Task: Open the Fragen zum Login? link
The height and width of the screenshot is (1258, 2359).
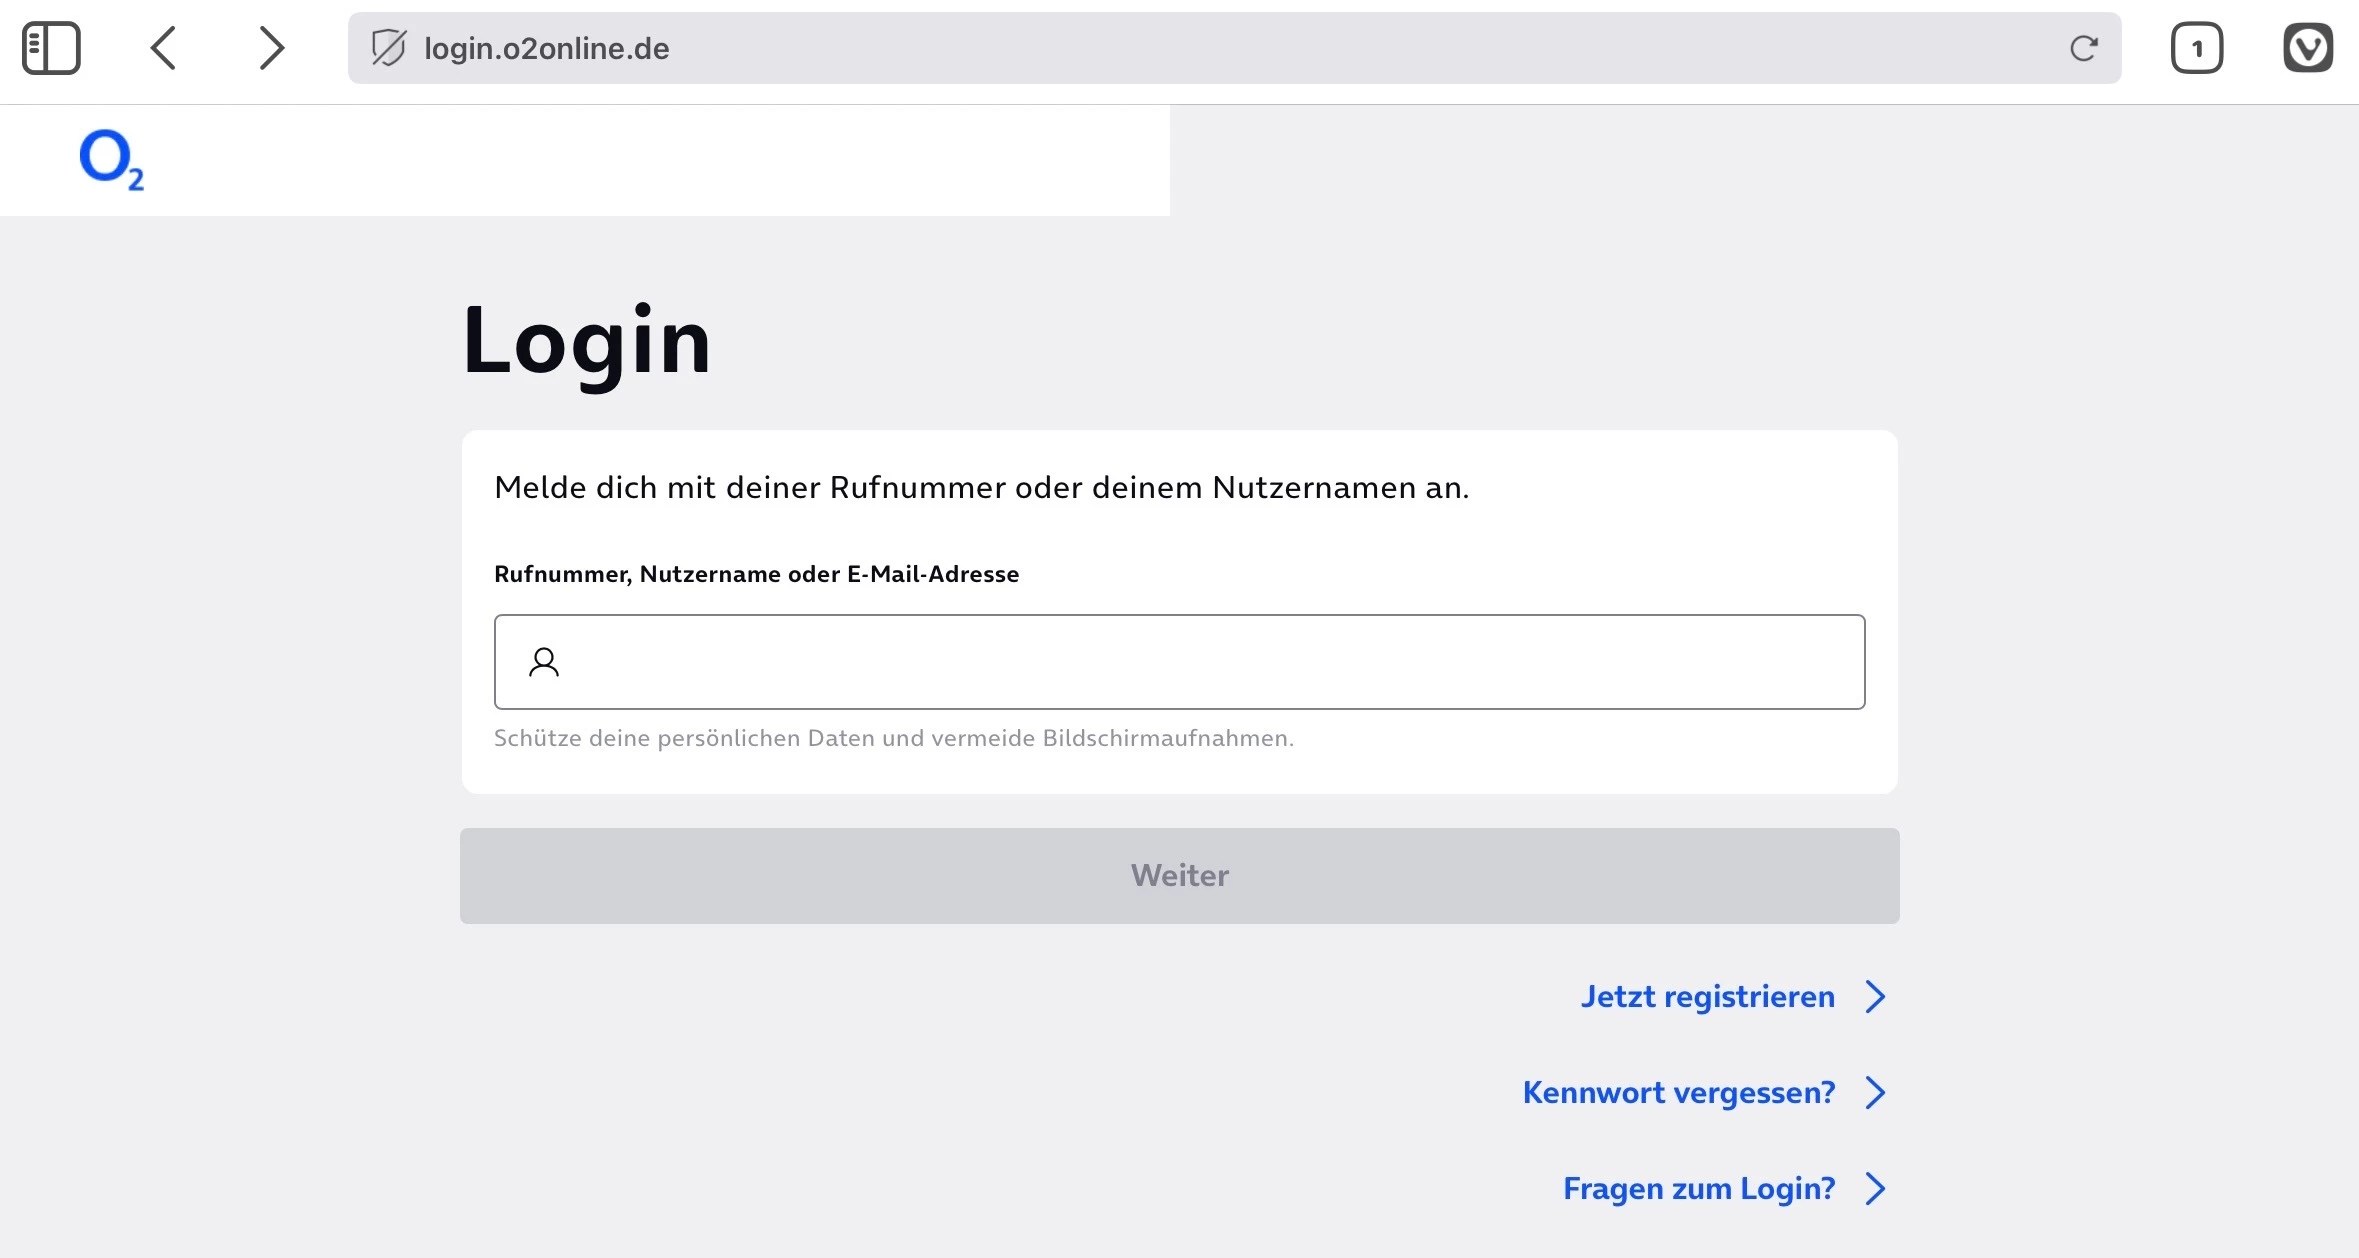Action: coord(1698,1189)
